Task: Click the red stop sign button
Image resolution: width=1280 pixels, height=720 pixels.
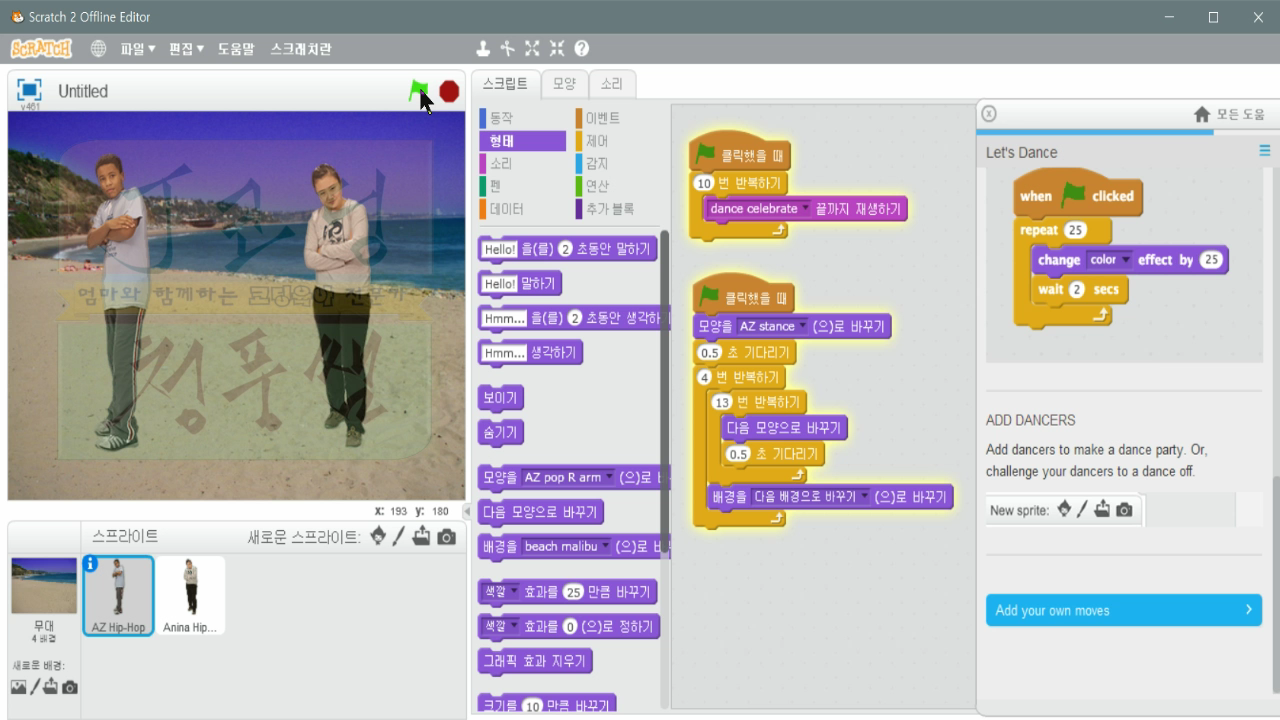Action: pyautogui.click(x=449, y=91)
